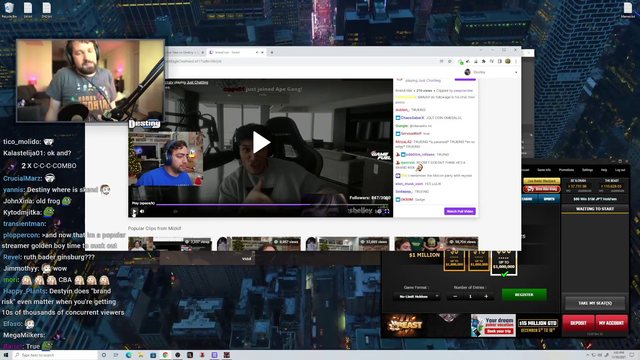The height and width of the screenshot is (360, 640).
Task: Open the second desktop file icon beside Recycle Bin
Action: click(x=28, y=10)
